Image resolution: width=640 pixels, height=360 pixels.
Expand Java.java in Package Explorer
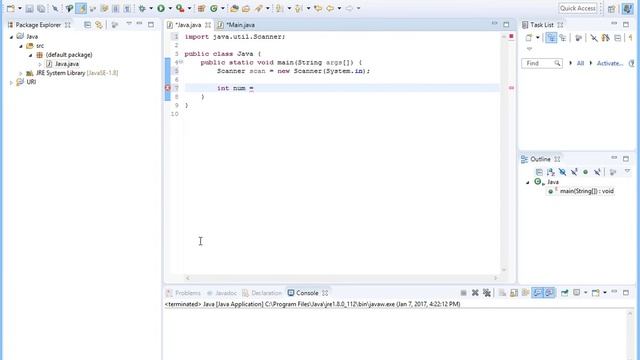(40, 64)
